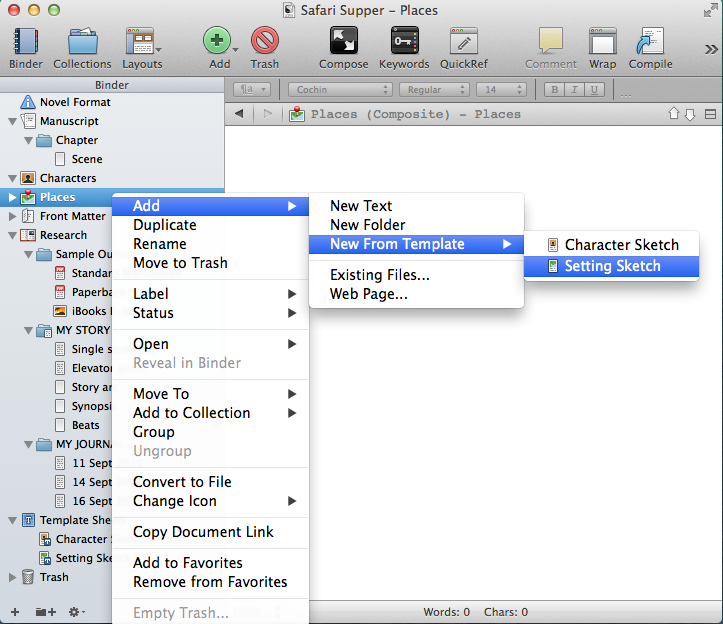Click Rename in the context menu
The width and height of the screenshot is (723, 624).
click(x=210, y=244)
